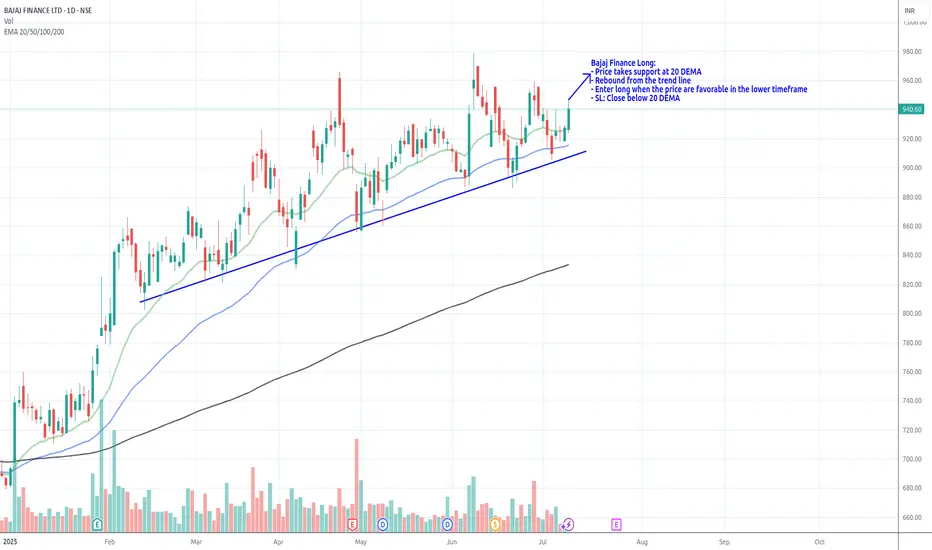Screen dimensions: 932x550
Task: Click 'SL: Close below 20 DEMA' text
Action: [x=637, y=98]
